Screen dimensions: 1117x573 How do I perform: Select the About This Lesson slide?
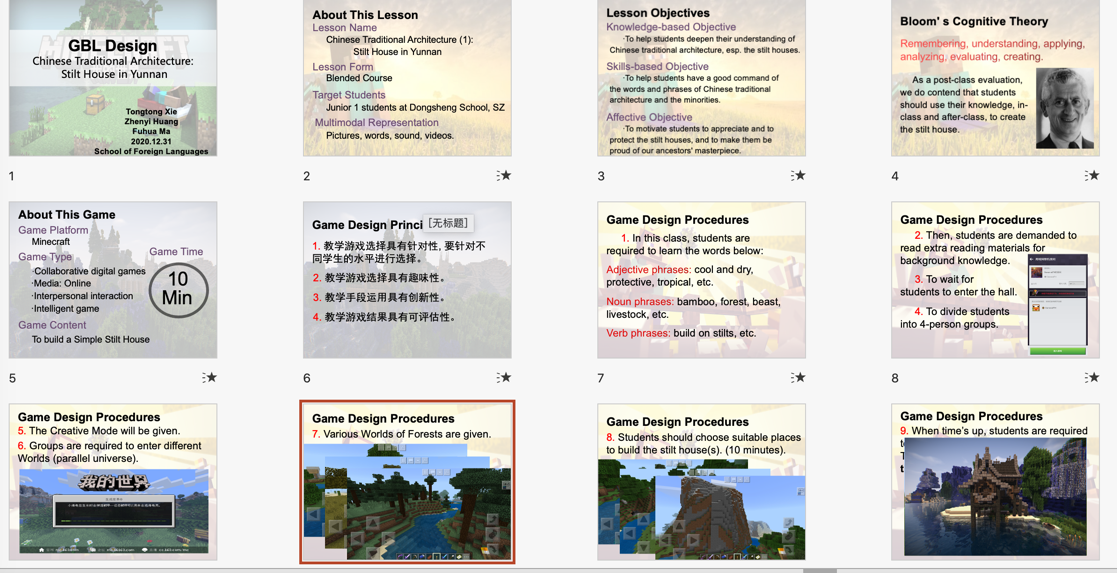[x=407, y=78]
